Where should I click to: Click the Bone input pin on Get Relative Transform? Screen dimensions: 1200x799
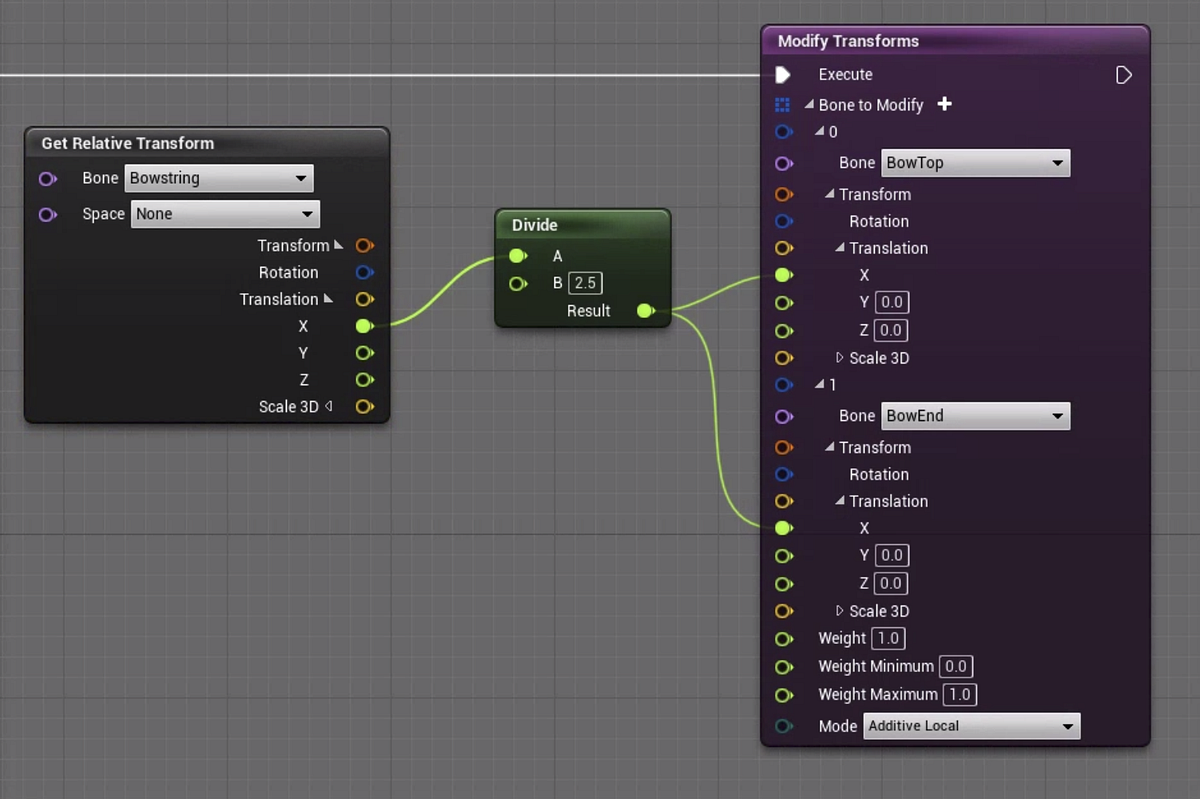(x=46, y=177)
